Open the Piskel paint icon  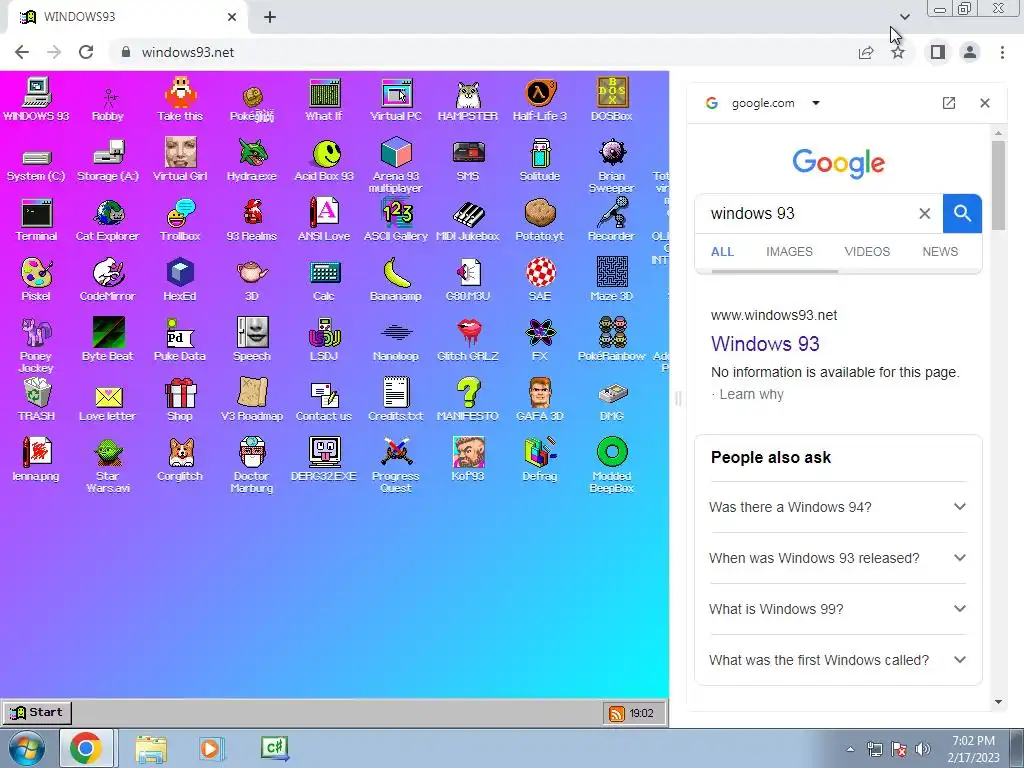pos(36,280)
